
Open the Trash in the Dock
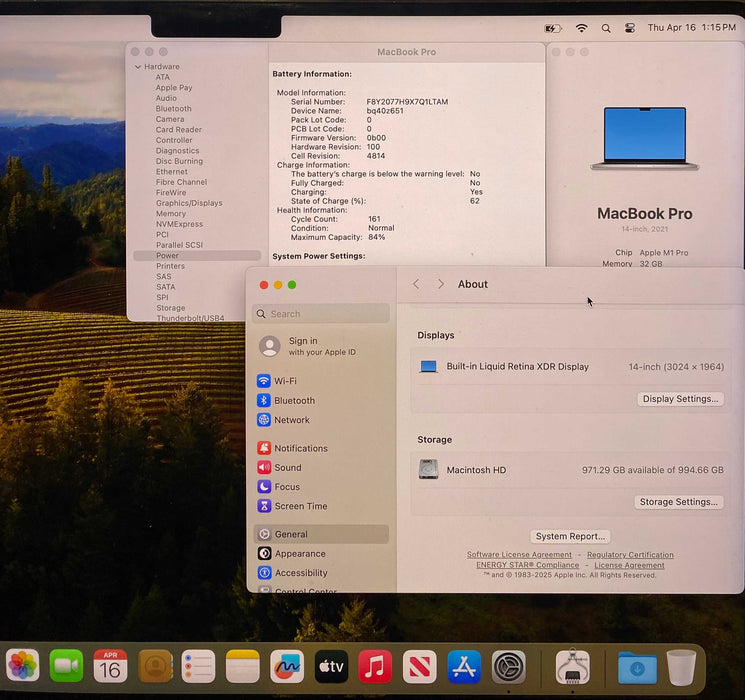[681, 667]
